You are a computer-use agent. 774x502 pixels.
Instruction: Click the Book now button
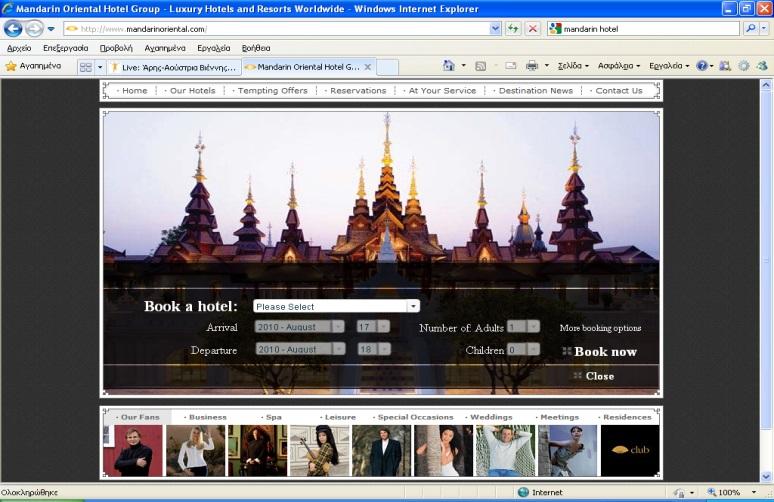[600, 351]
